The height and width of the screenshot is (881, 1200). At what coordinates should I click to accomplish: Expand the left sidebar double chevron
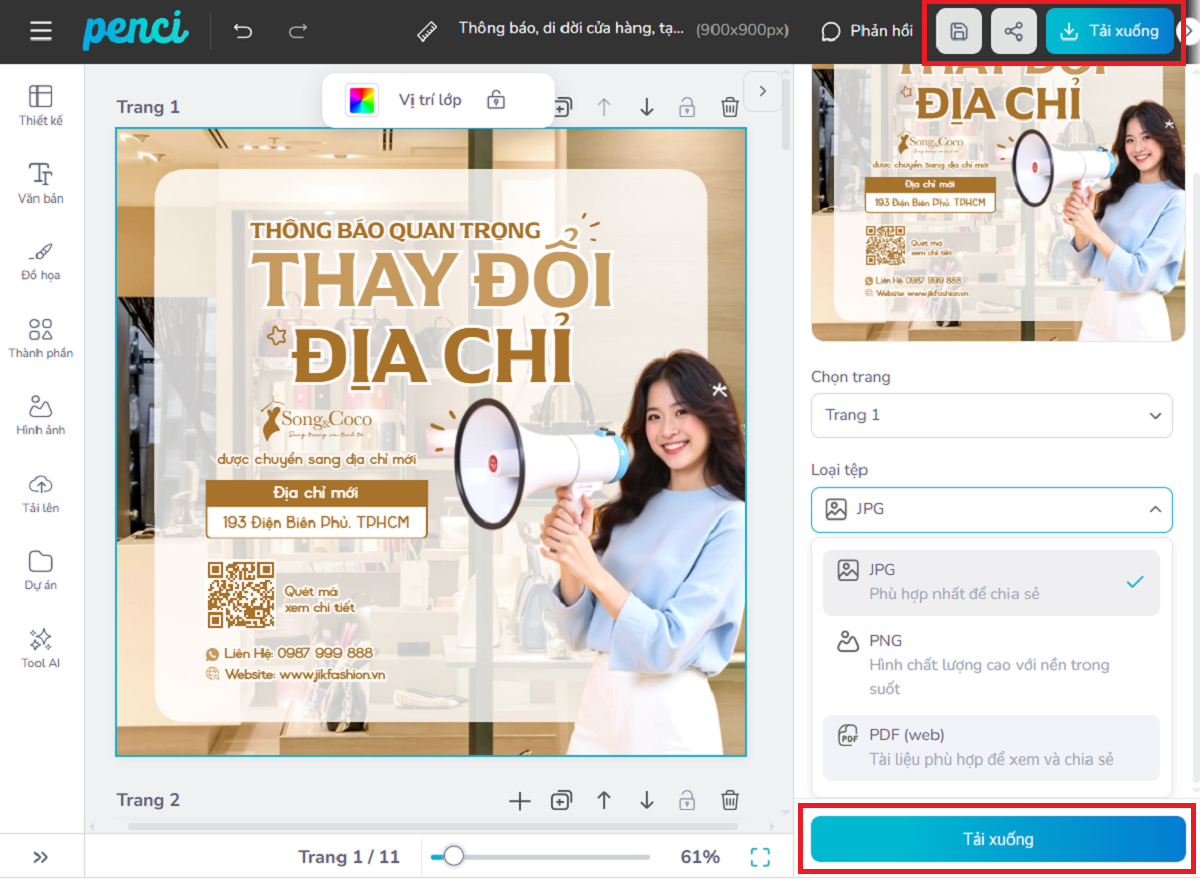(41, 857)
